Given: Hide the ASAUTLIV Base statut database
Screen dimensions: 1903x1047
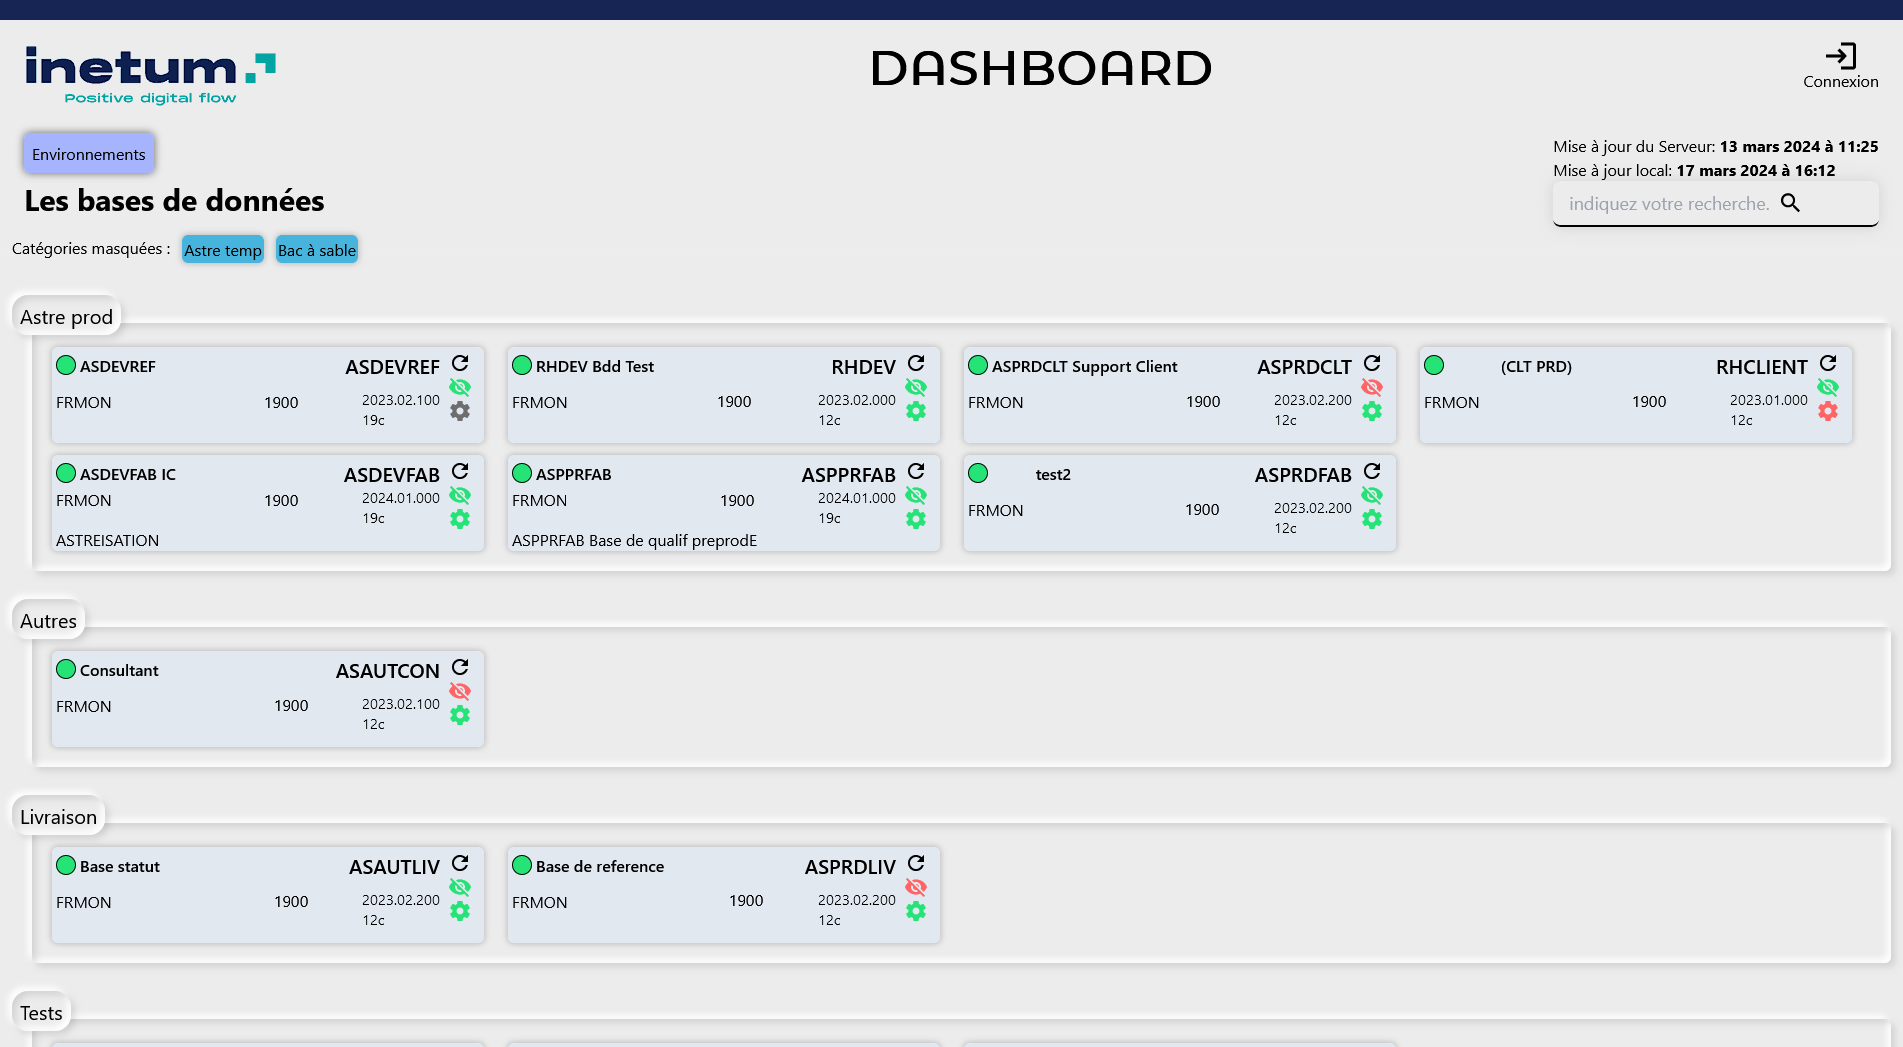Looking at the screenshot, I should [460, 887].
